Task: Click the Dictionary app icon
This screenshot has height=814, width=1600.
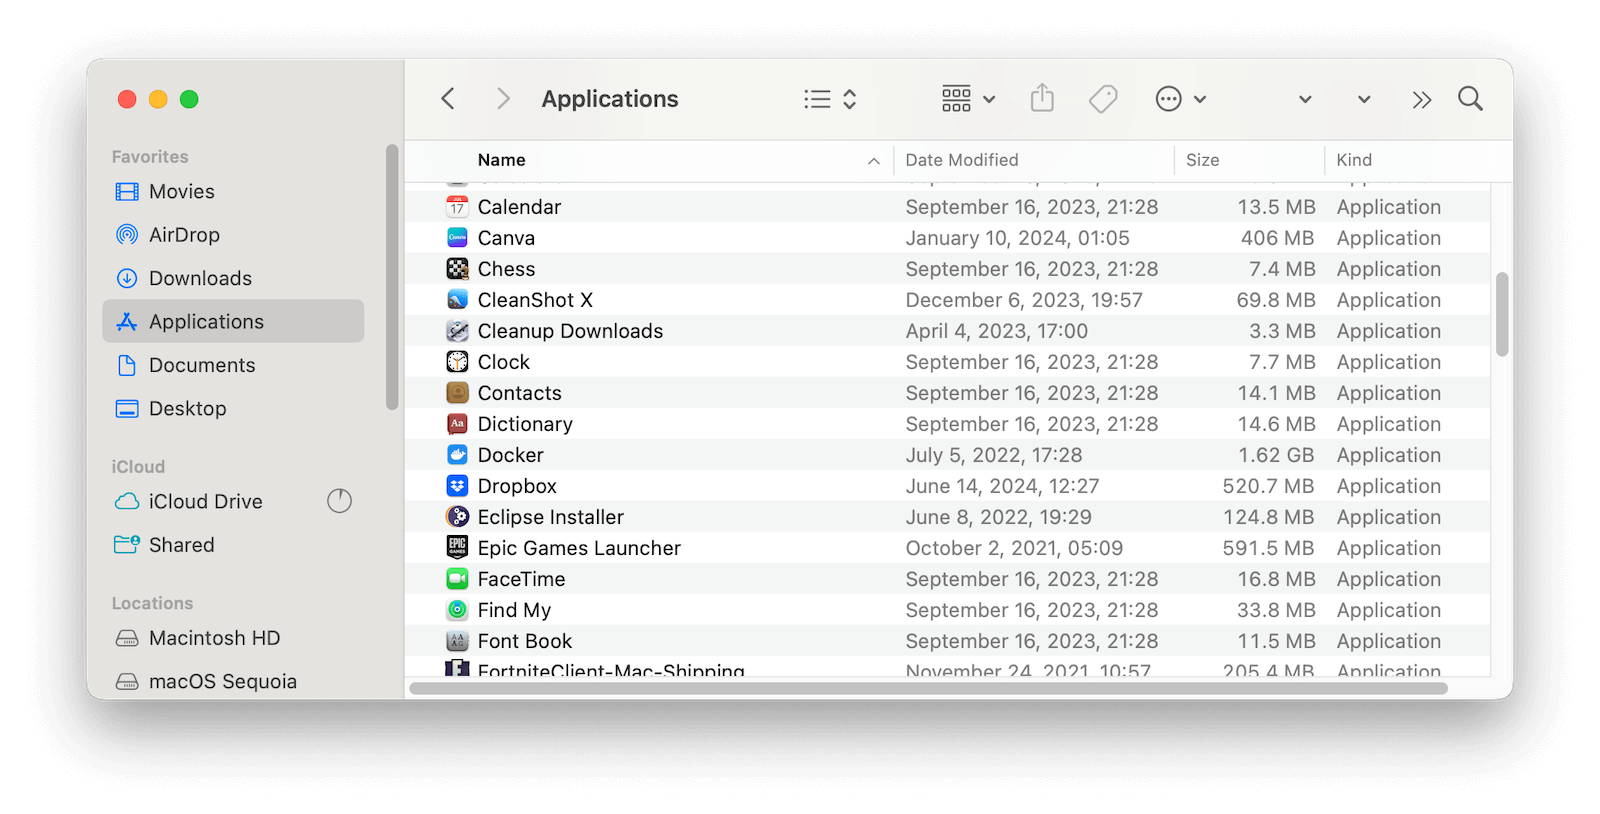Action: tap(457, 424)
